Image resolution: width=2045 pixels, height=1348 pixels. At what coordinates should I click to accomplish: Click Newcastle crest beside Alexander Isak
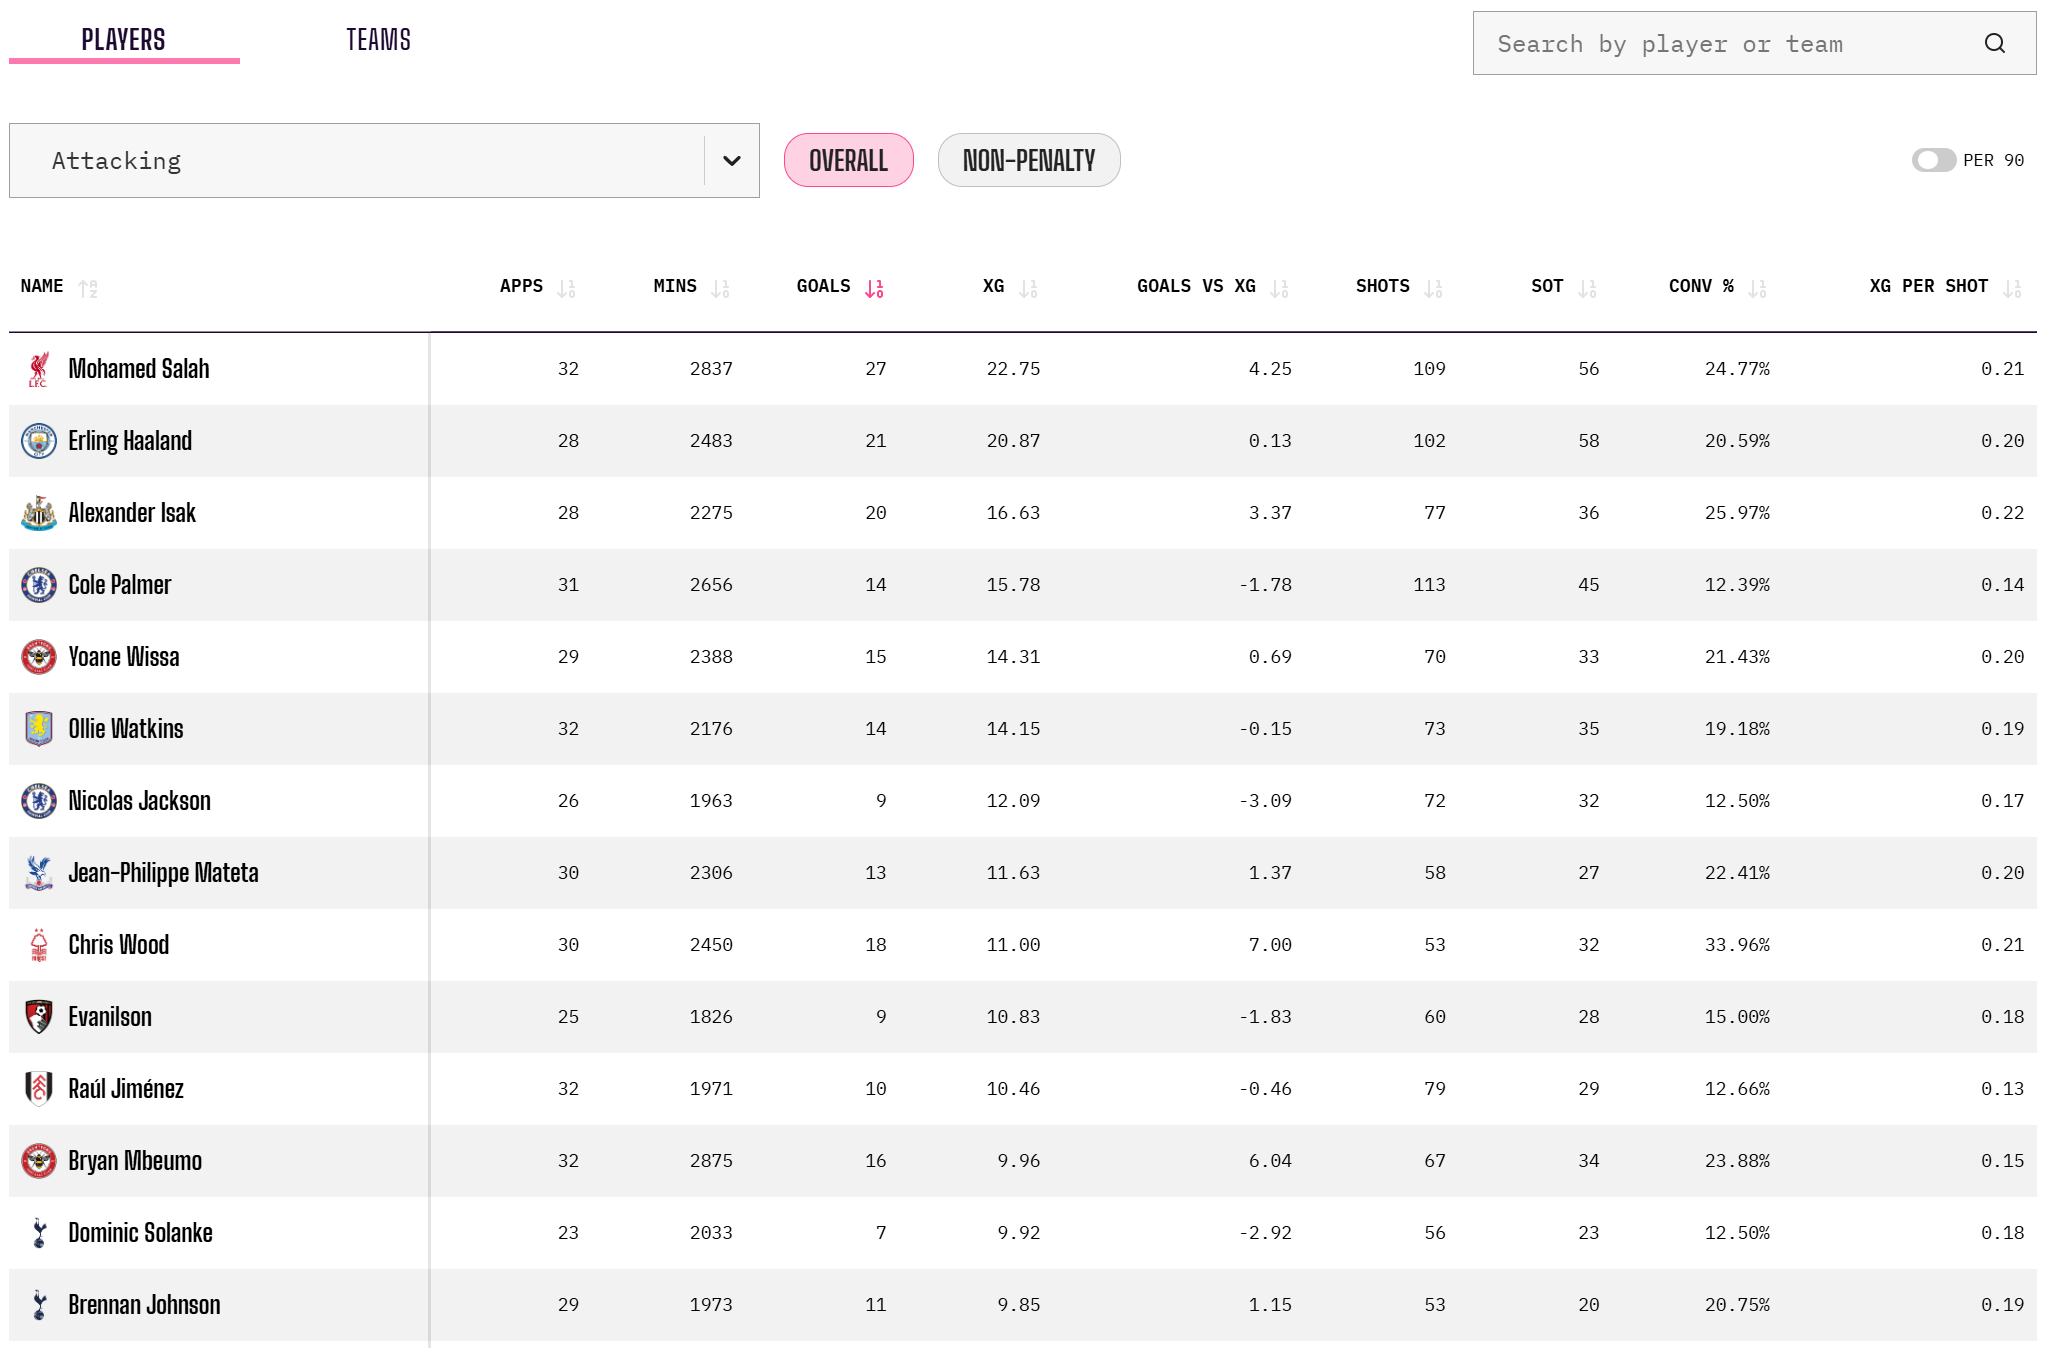click(x=39, y=513)
